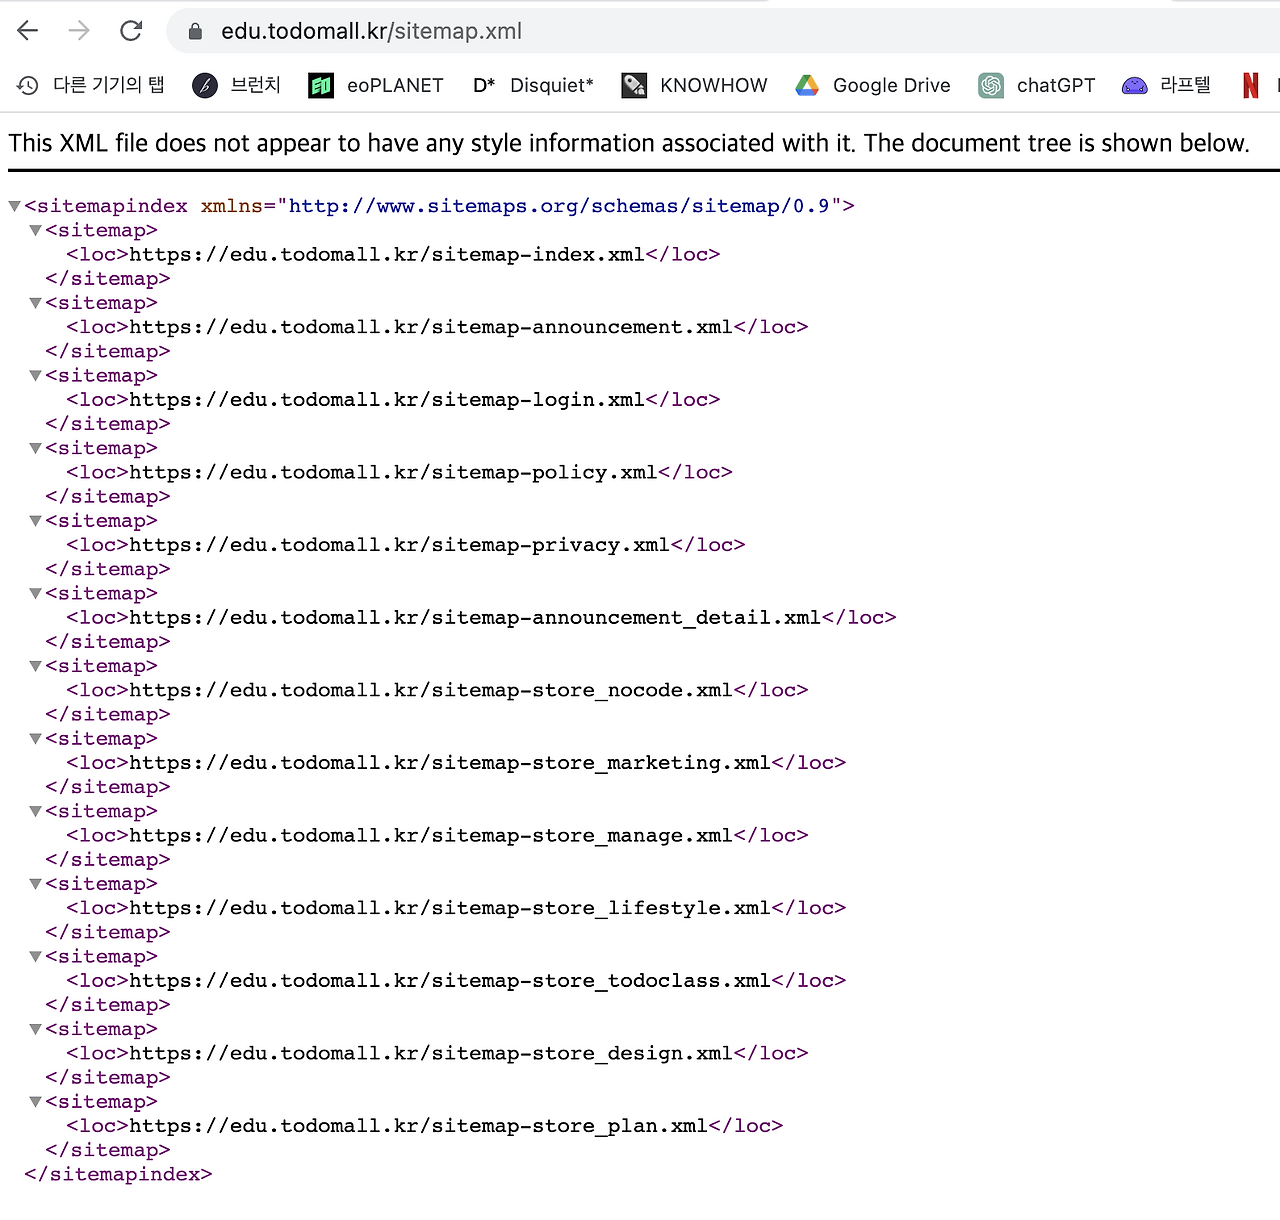This screenshot has width=1280, height=1220.
Task: Open the 브런치 bookmark
Action: [235, 85]
